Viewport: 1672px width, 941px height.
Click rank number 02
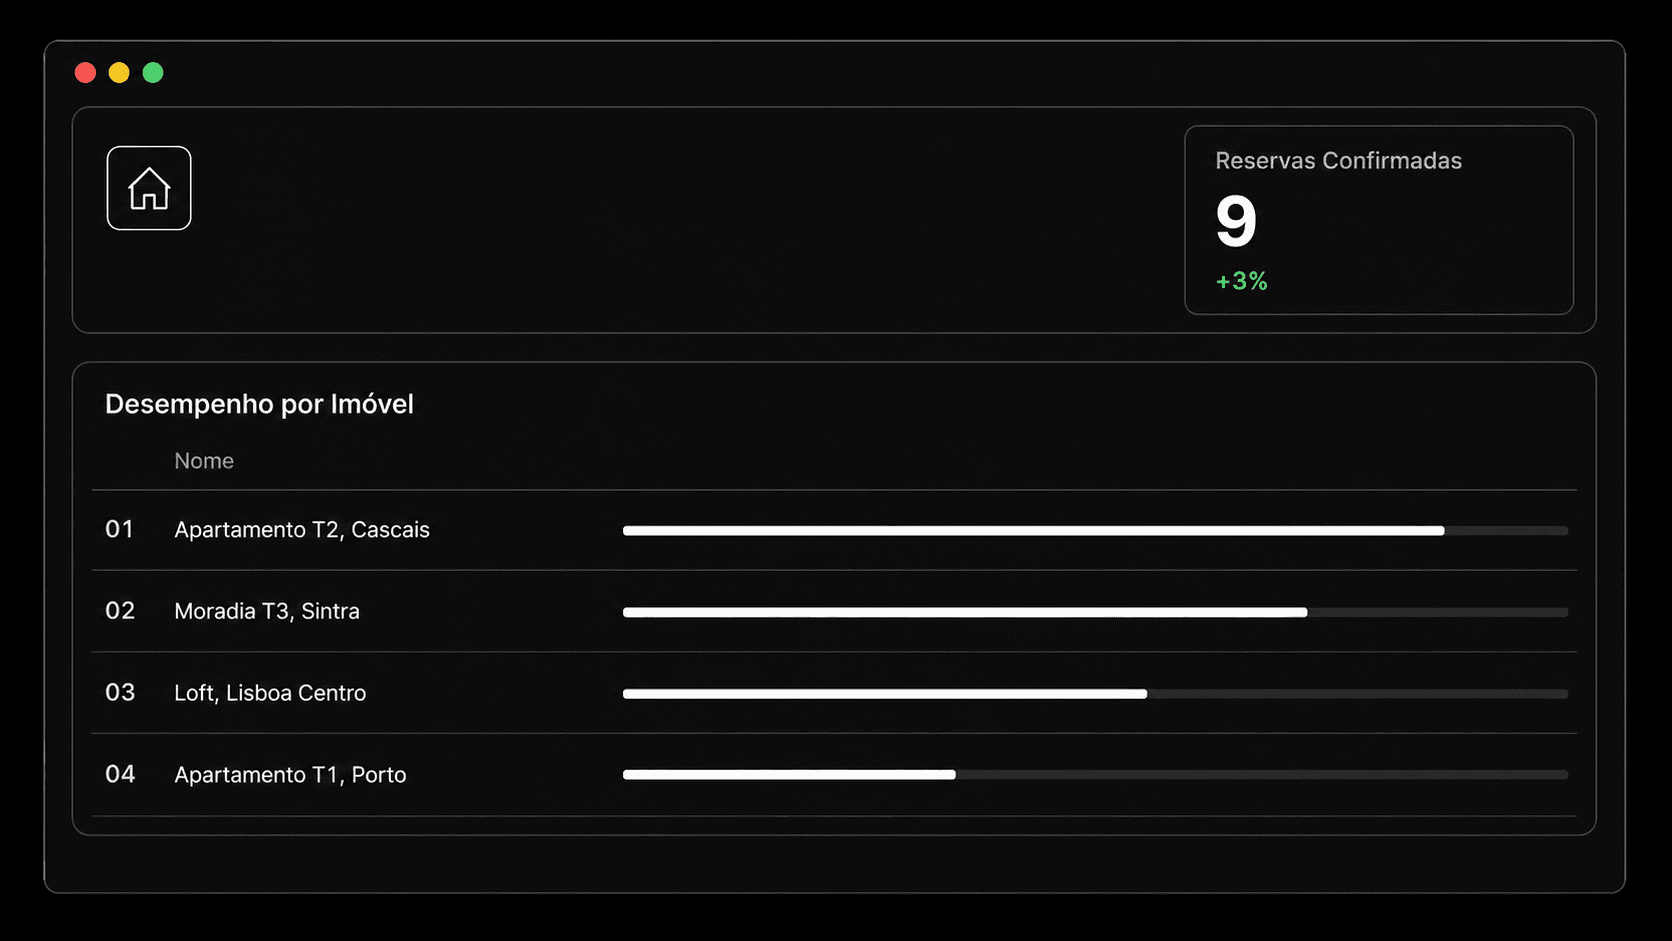tap(120, 611)
